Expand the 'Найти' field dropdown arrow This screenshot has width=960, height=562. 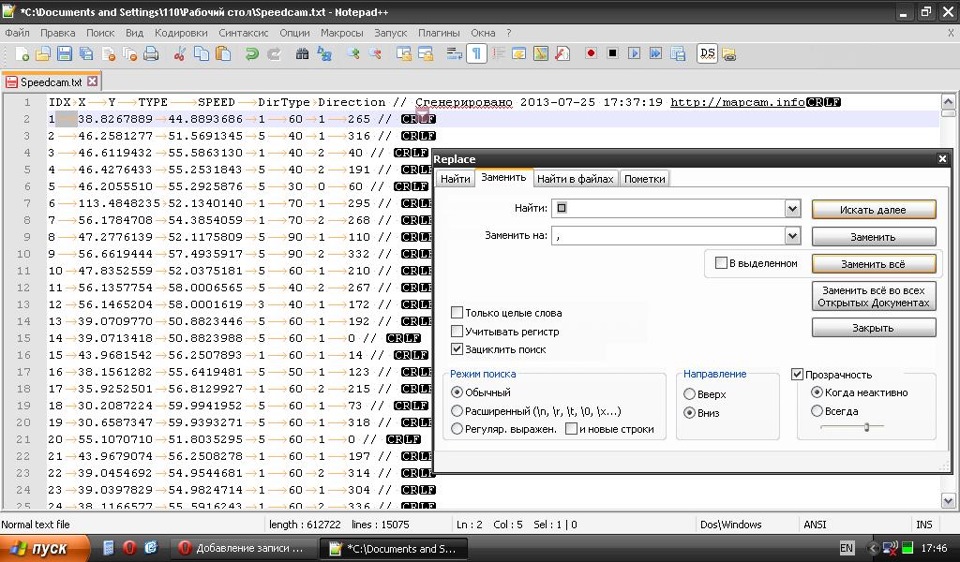tap(792, 209)
